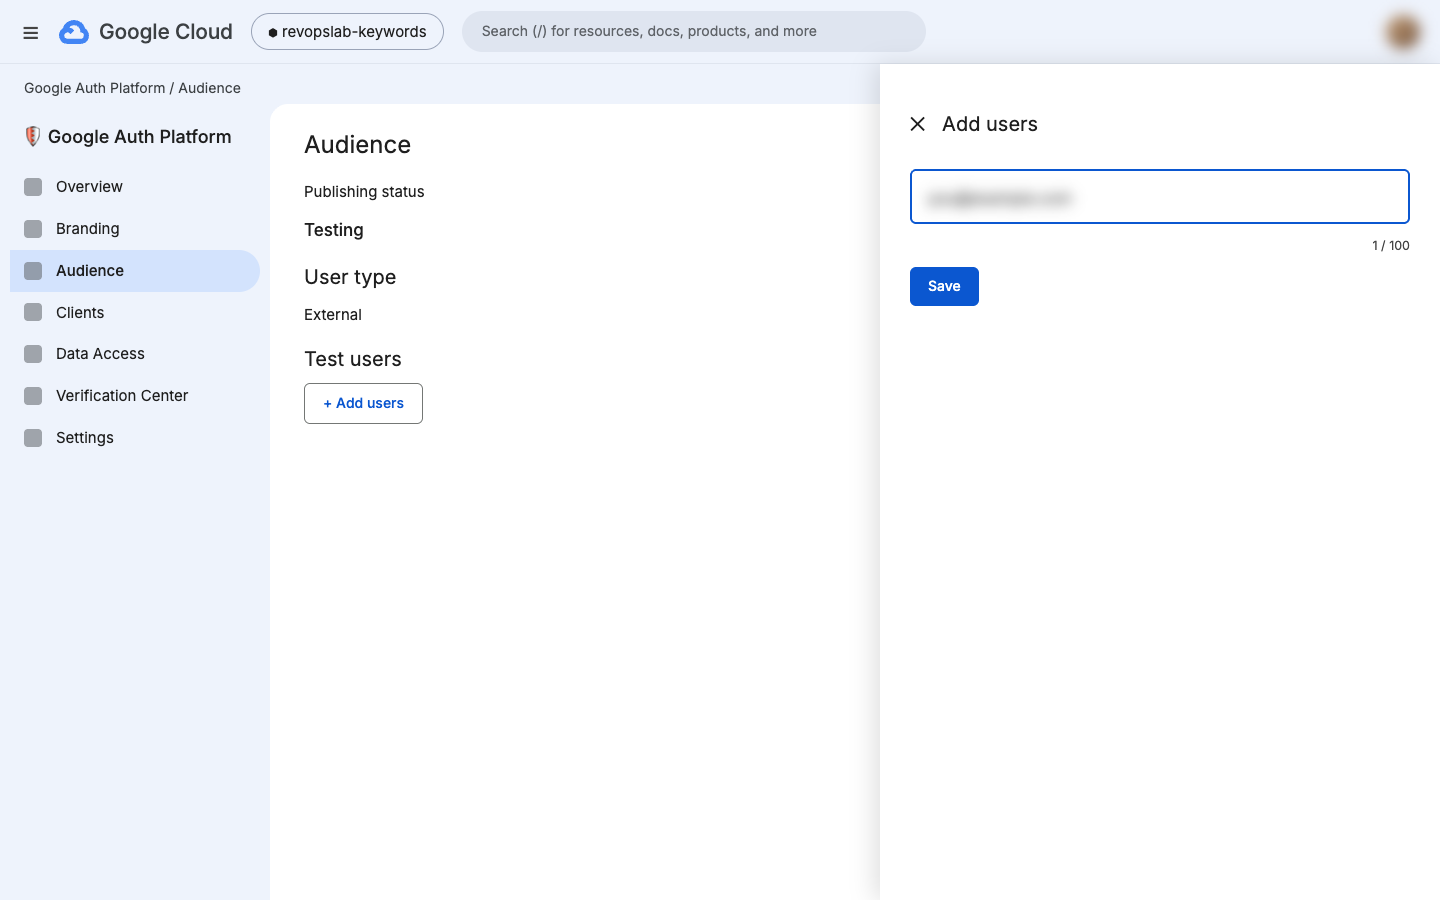Click the Google Cloud logo
This screenshot has width=1440, height=900.
(146, 32)
